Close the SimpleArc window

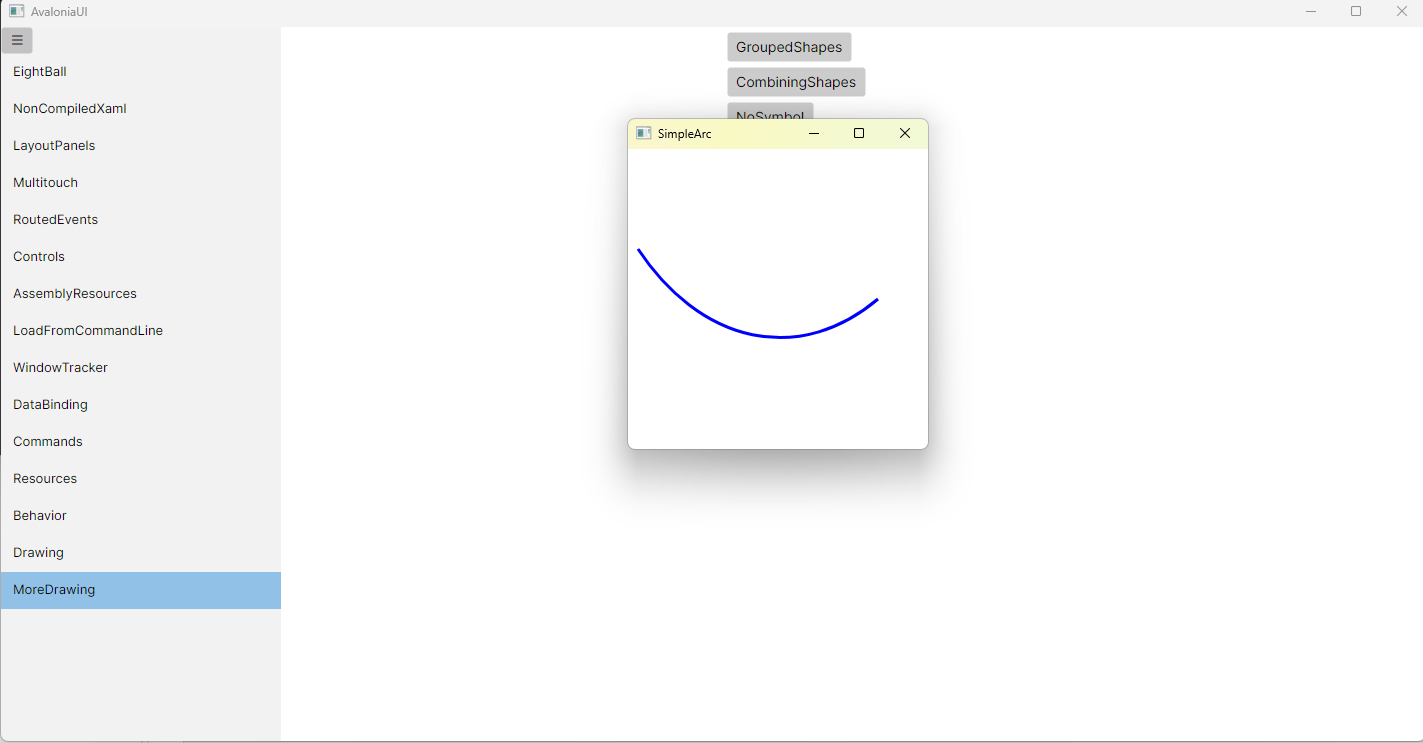tap(905, 133)
